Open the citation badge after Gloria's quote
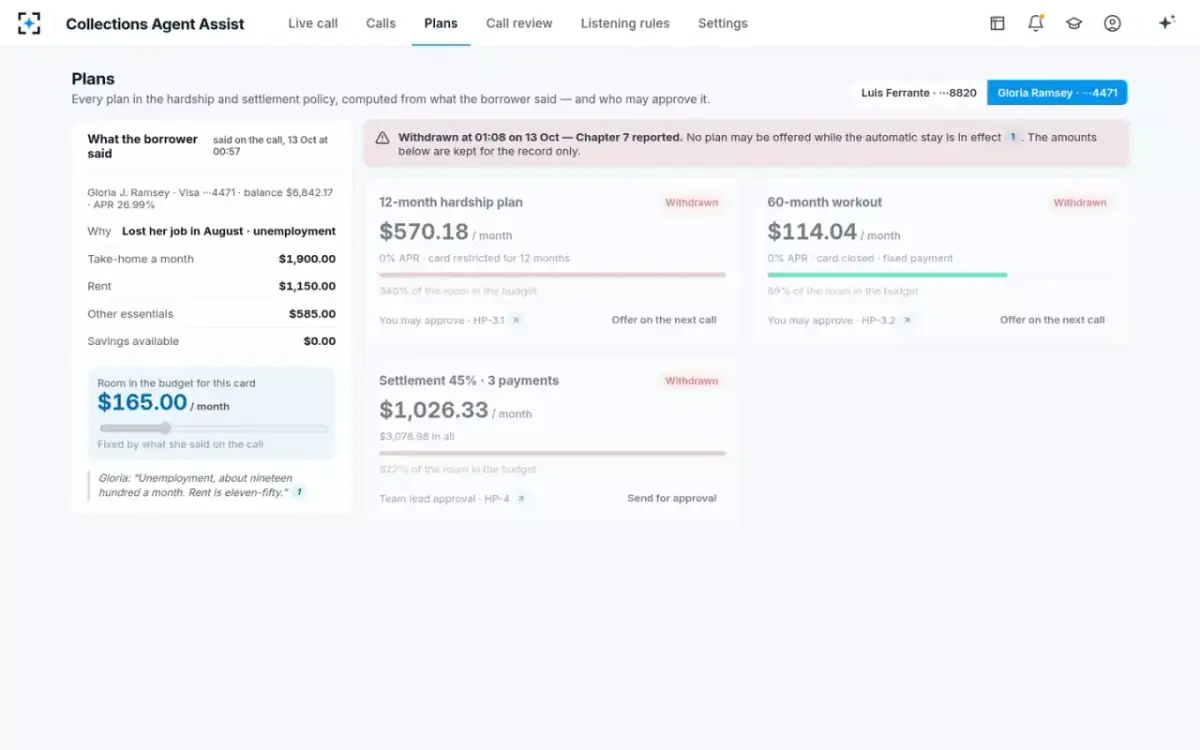 pos(298,492)
